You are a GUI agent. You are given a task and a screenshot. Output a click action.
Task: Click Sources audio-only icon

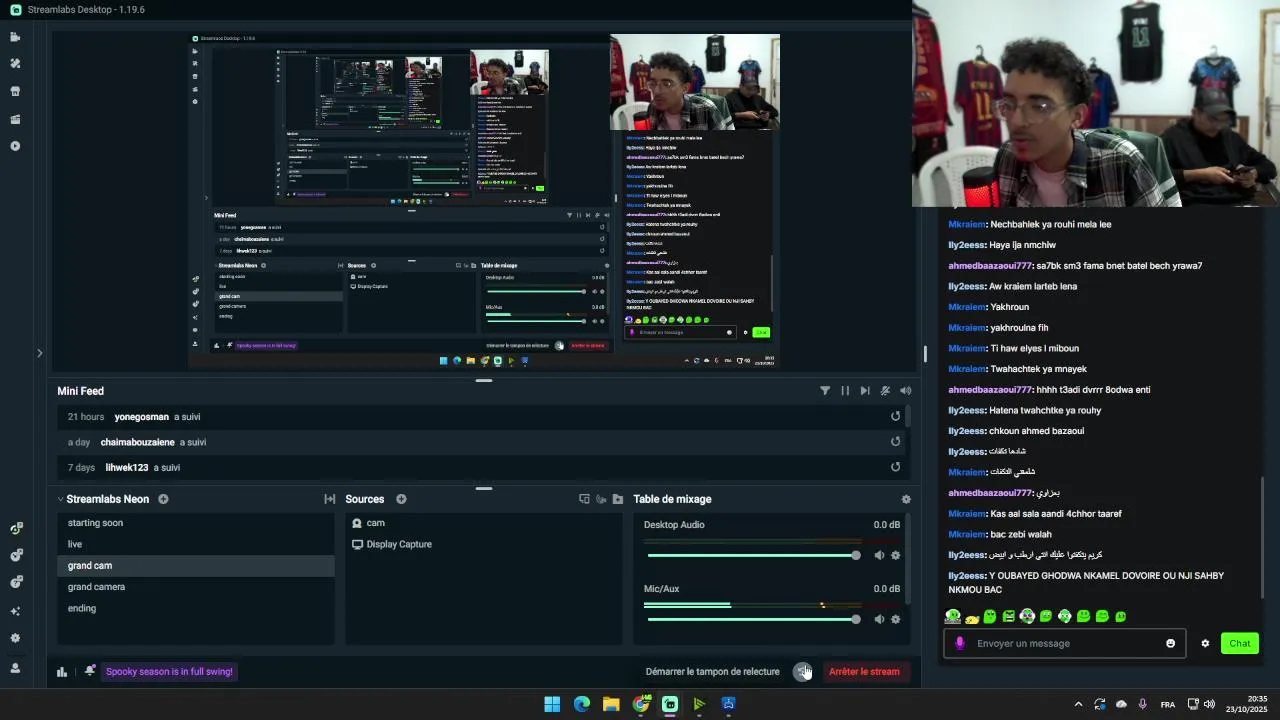coord(601,499)
